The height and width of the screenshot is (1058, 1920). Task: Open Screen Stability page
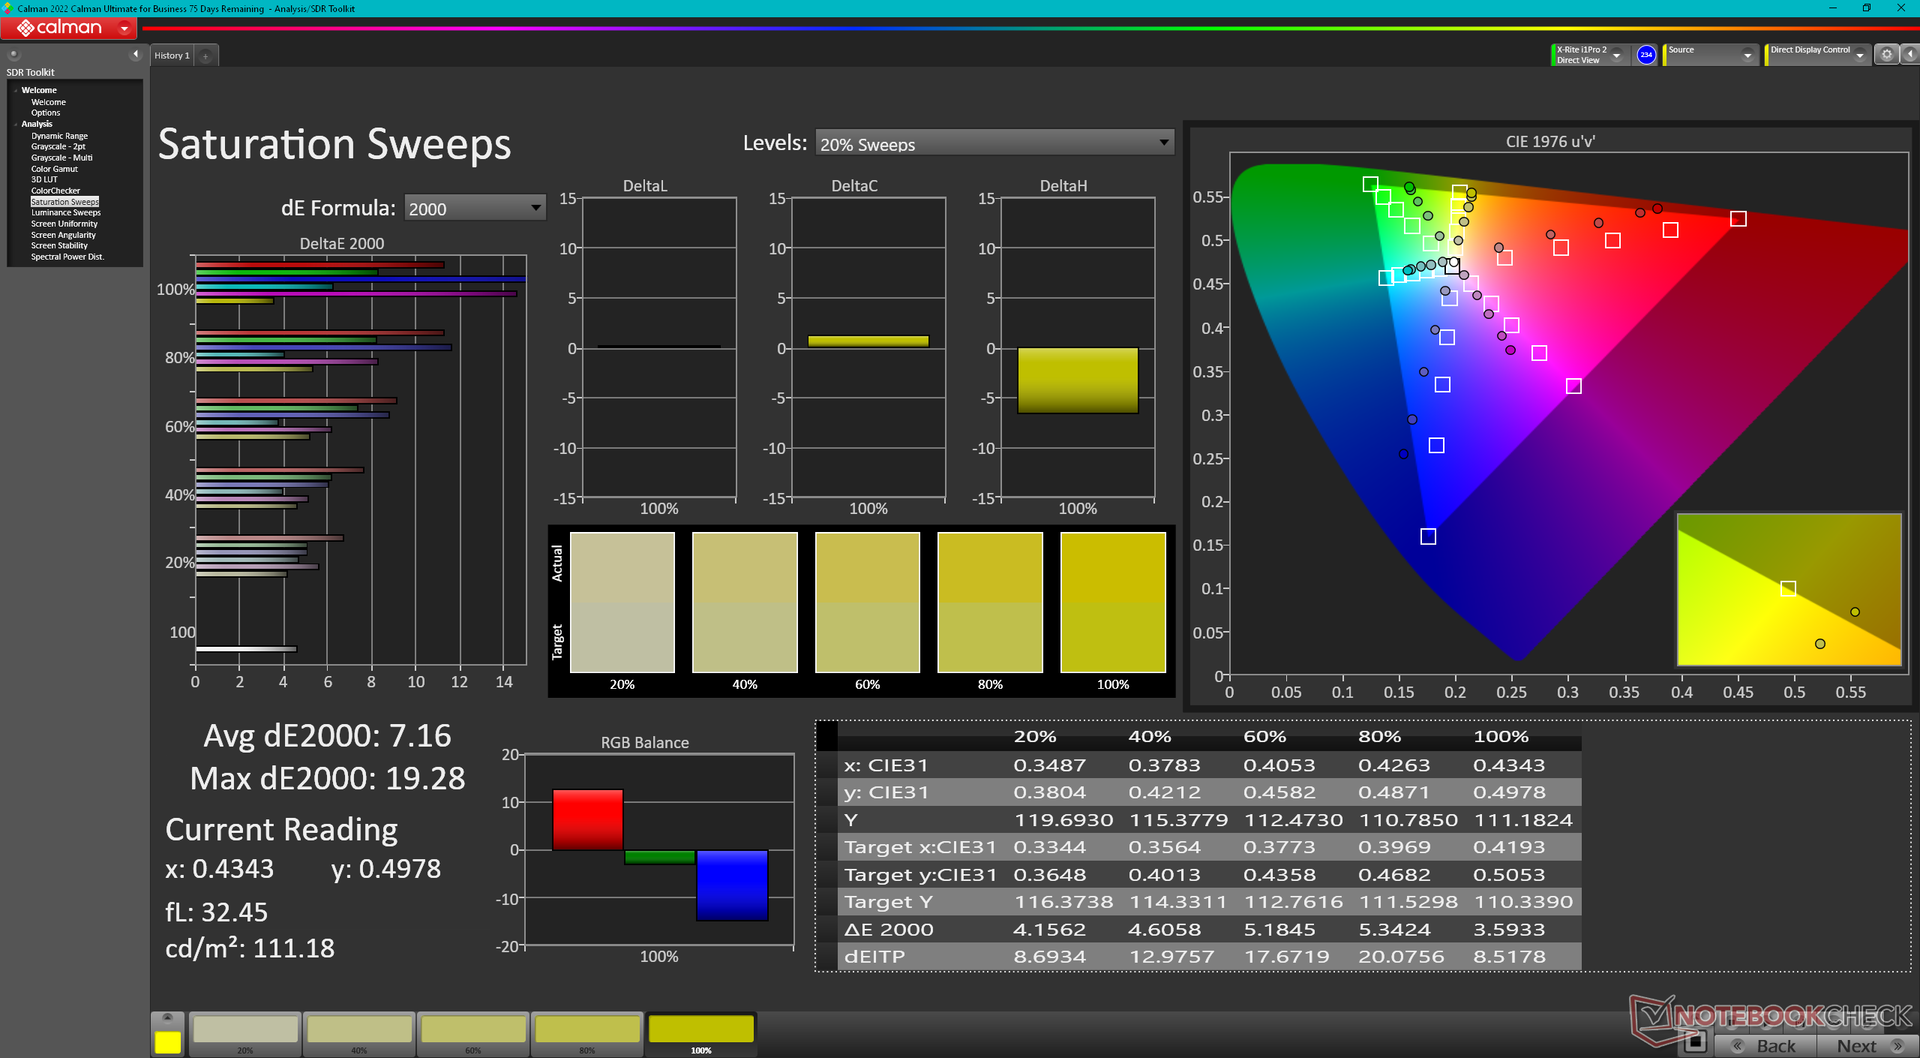pyautogui.click(x=59, y=246)
